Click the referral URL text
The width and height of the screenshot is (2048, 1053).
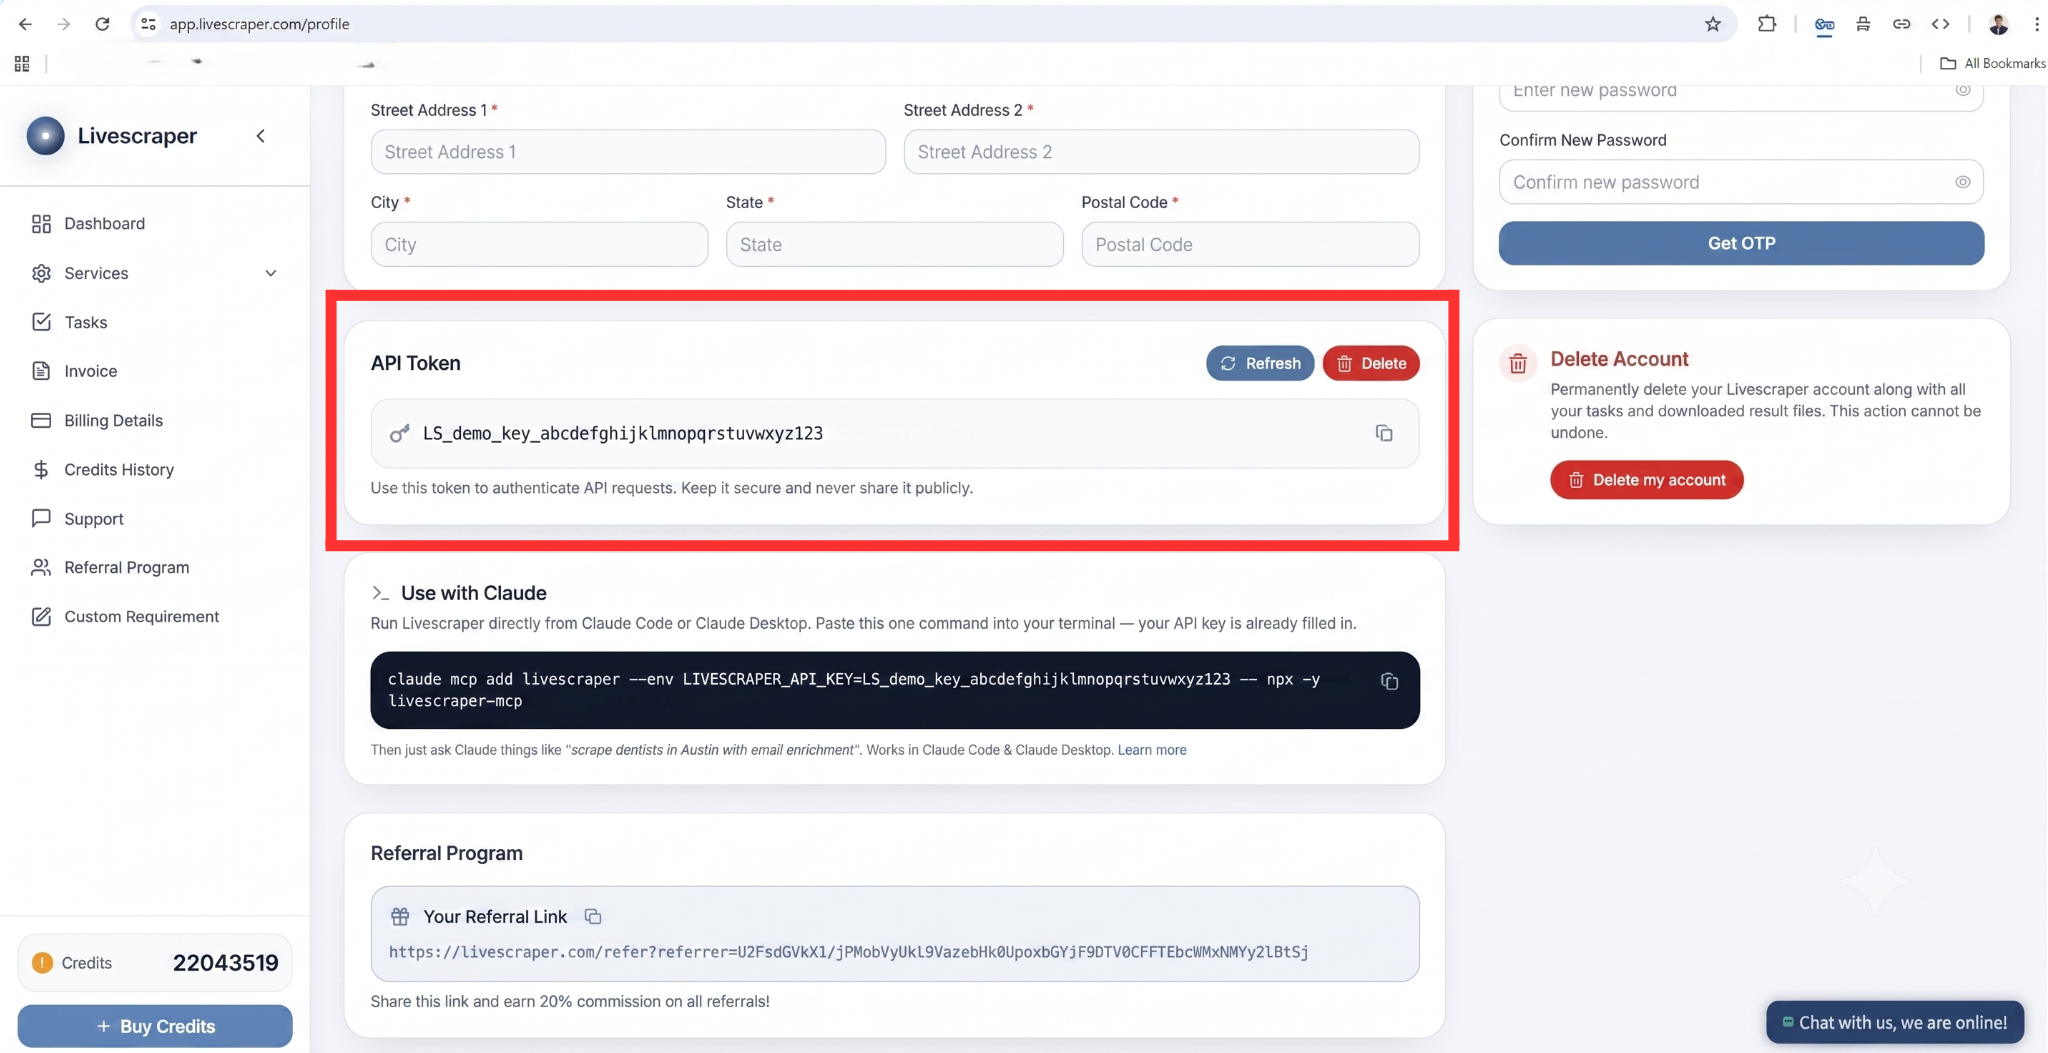tap(848, 952)
